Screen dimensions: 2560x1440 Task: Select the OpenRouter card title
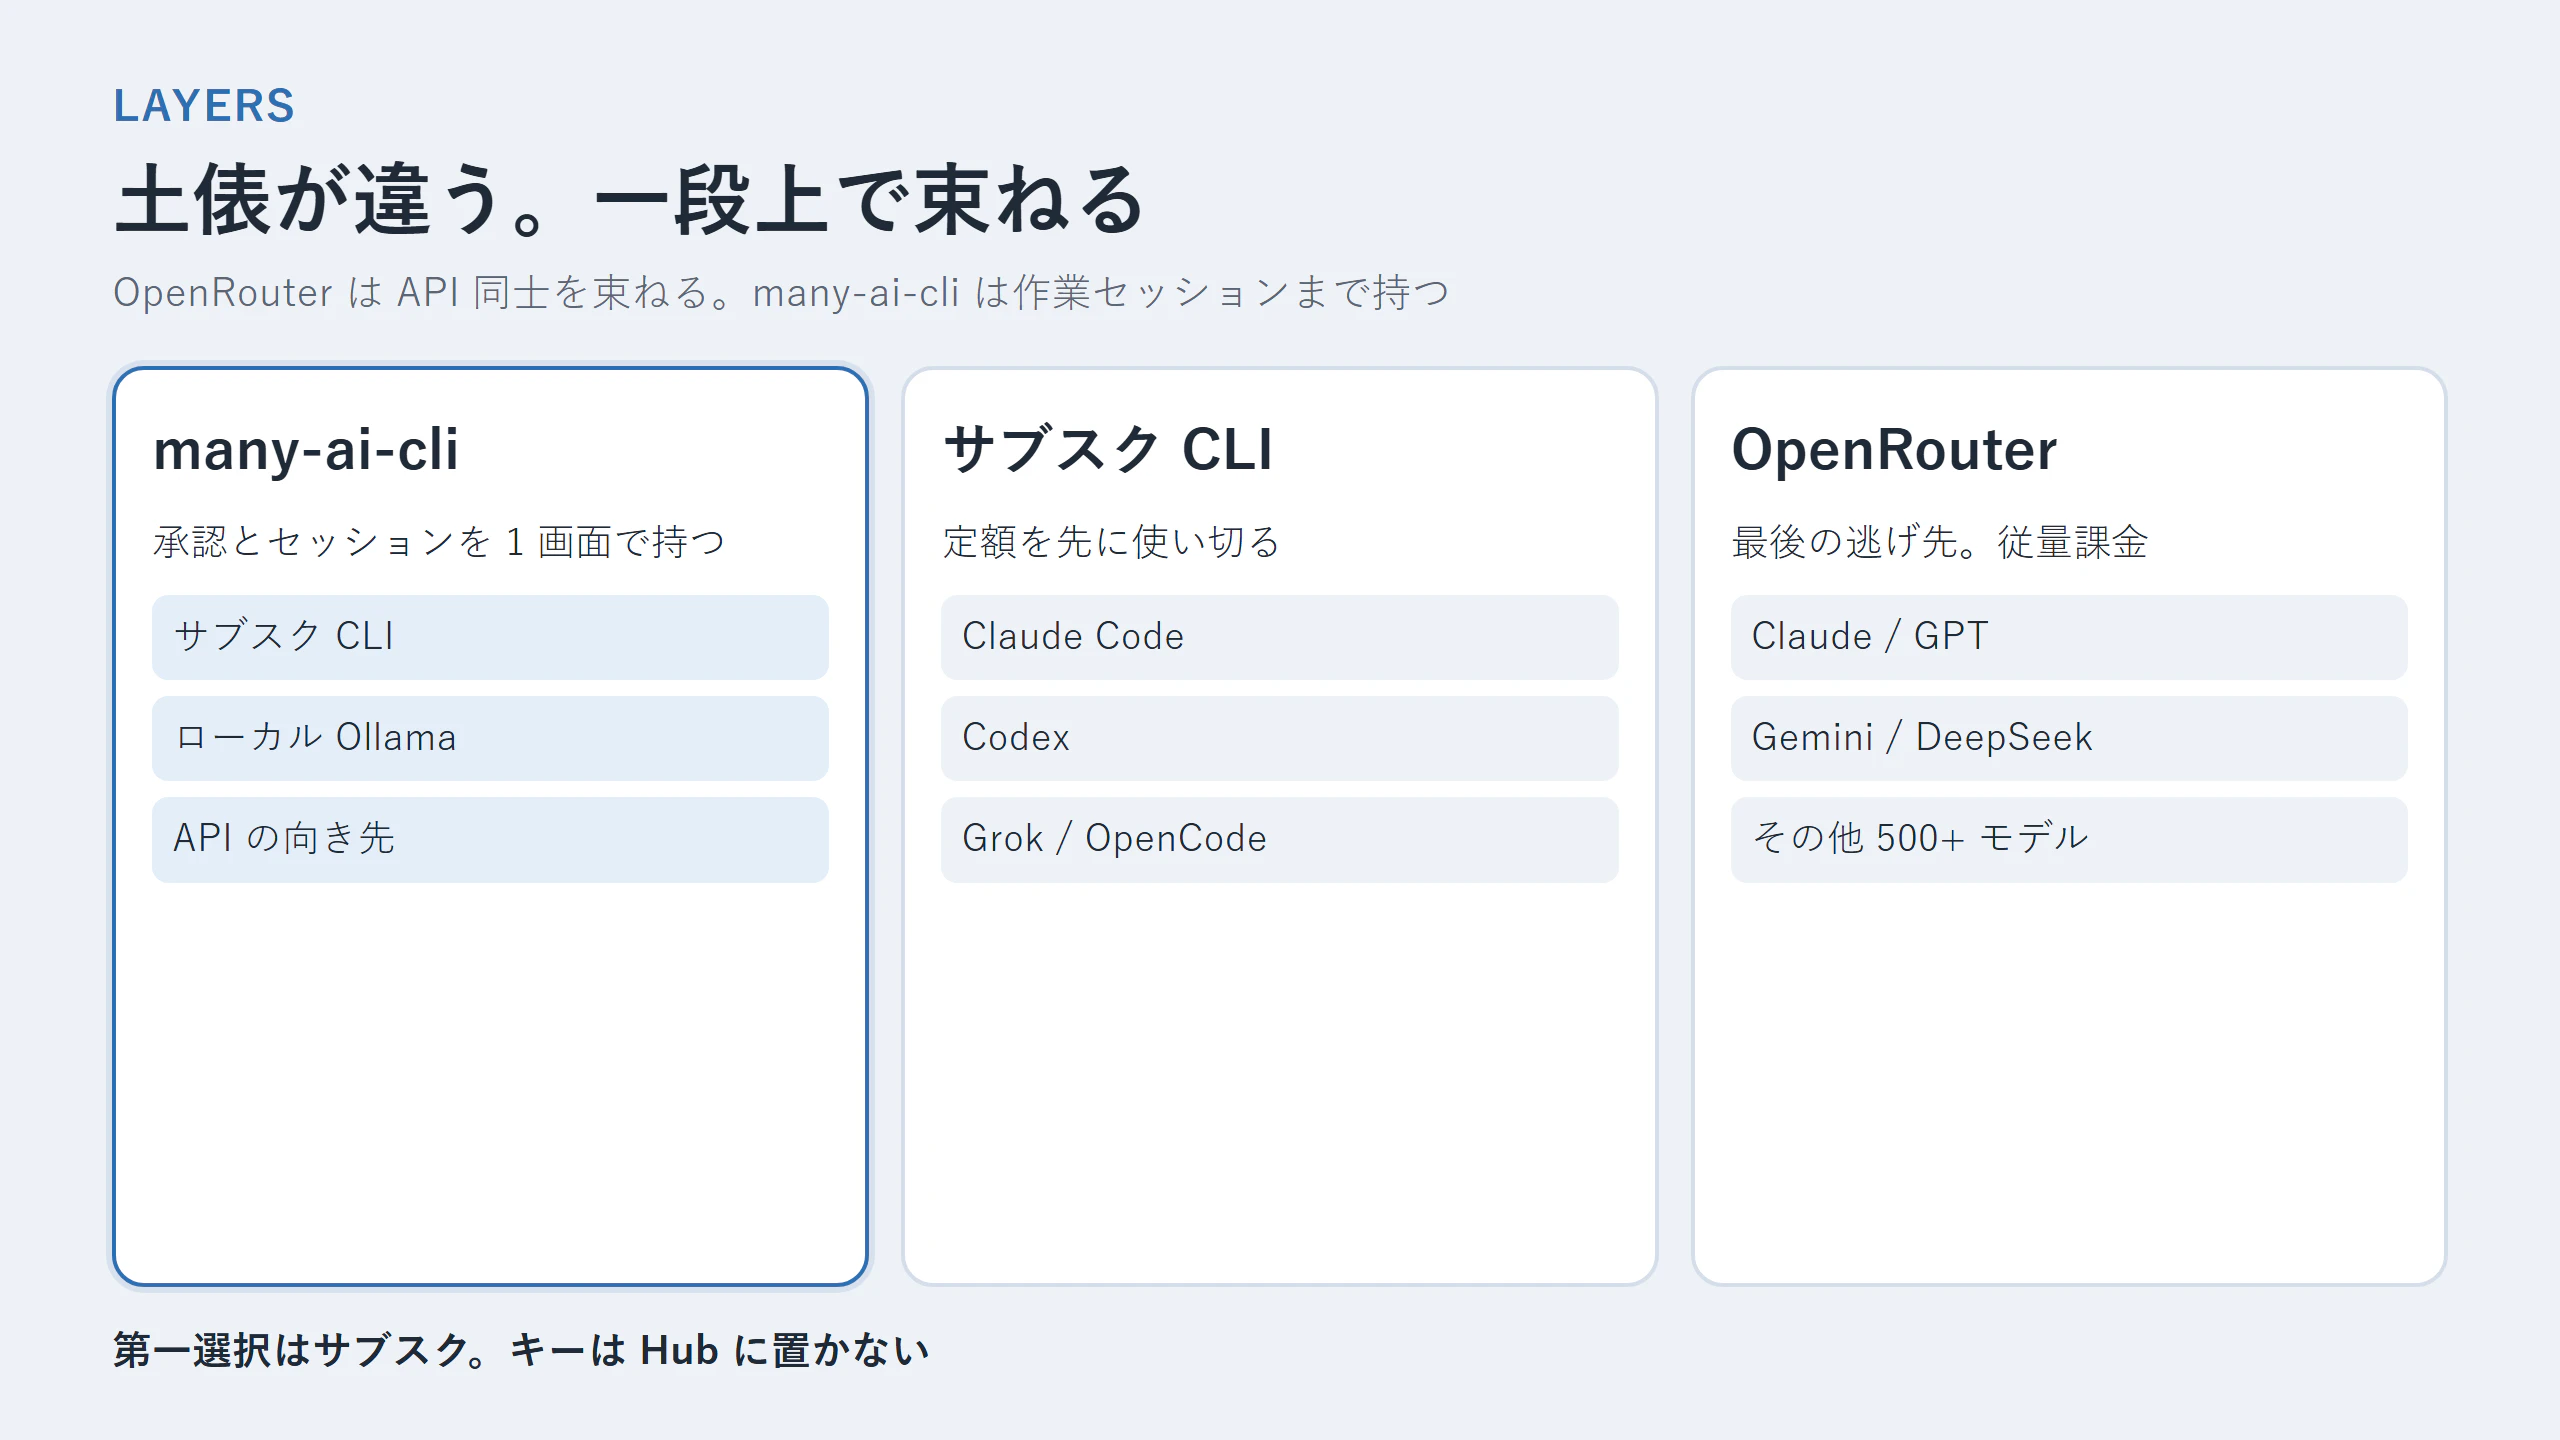[x=1895, y=449]
